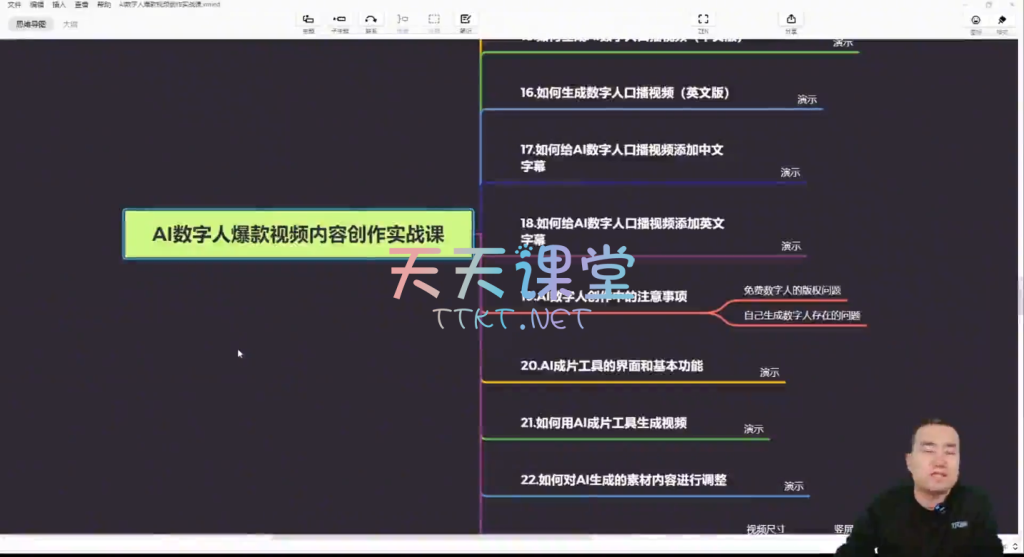
Task: Switch to the 思维导图 mind map view
Action: 30,23
